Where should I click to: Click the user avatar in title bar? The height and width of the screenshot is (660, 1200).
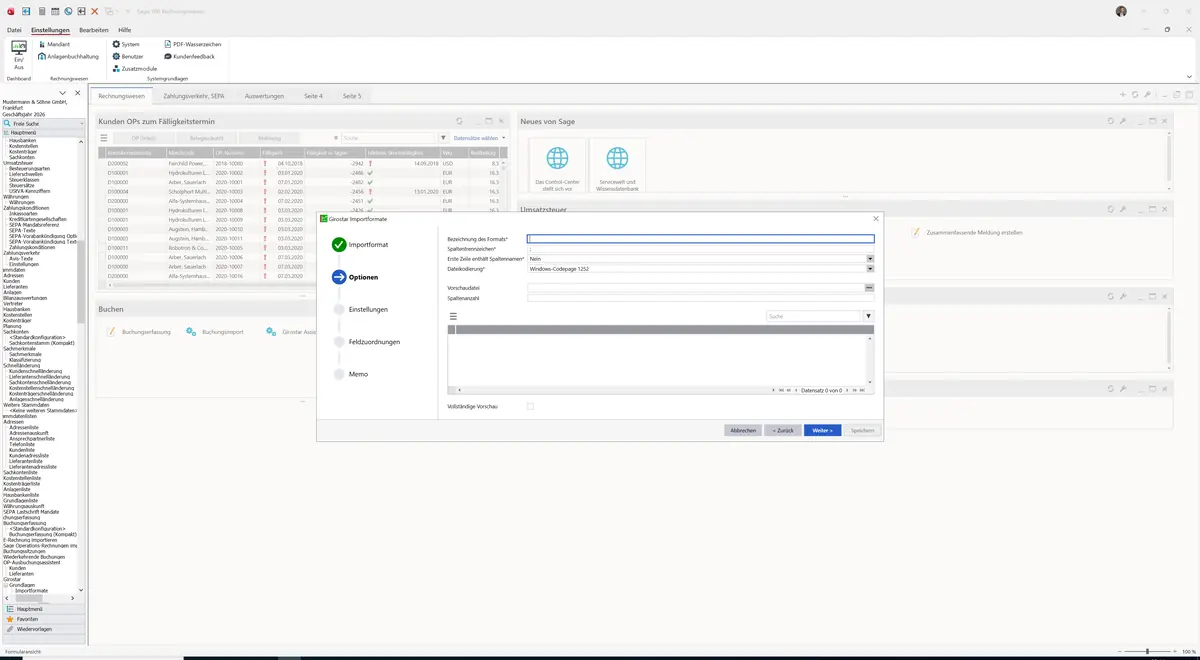[1122, 11]
